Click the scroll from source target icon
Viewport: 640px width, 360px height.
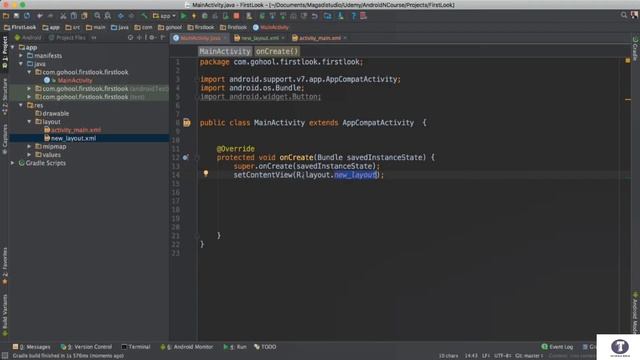coord(130,38)
